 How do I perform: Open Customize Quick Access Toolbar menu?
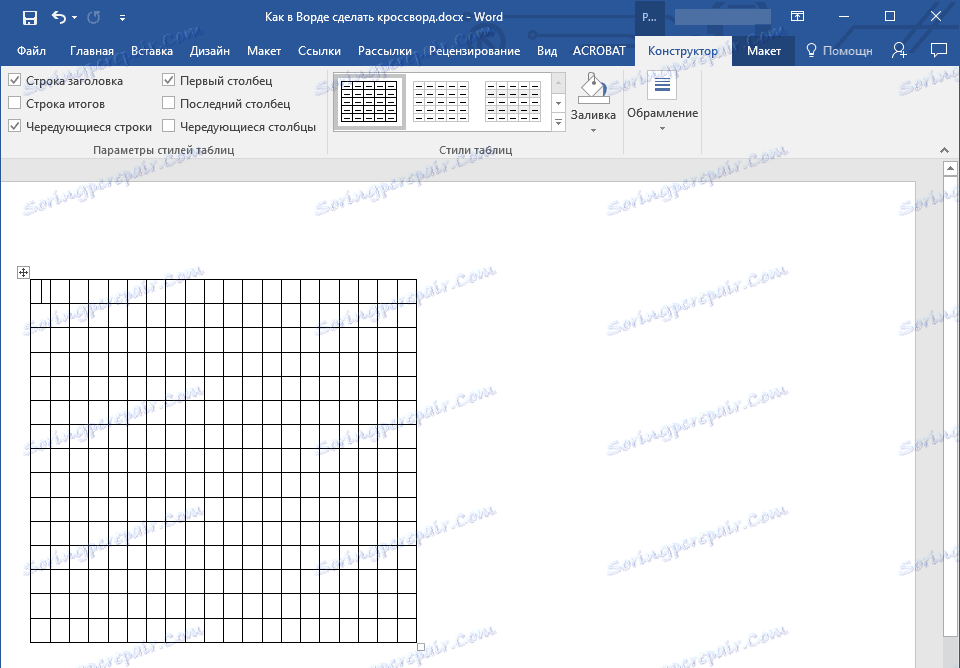point(122,18)
